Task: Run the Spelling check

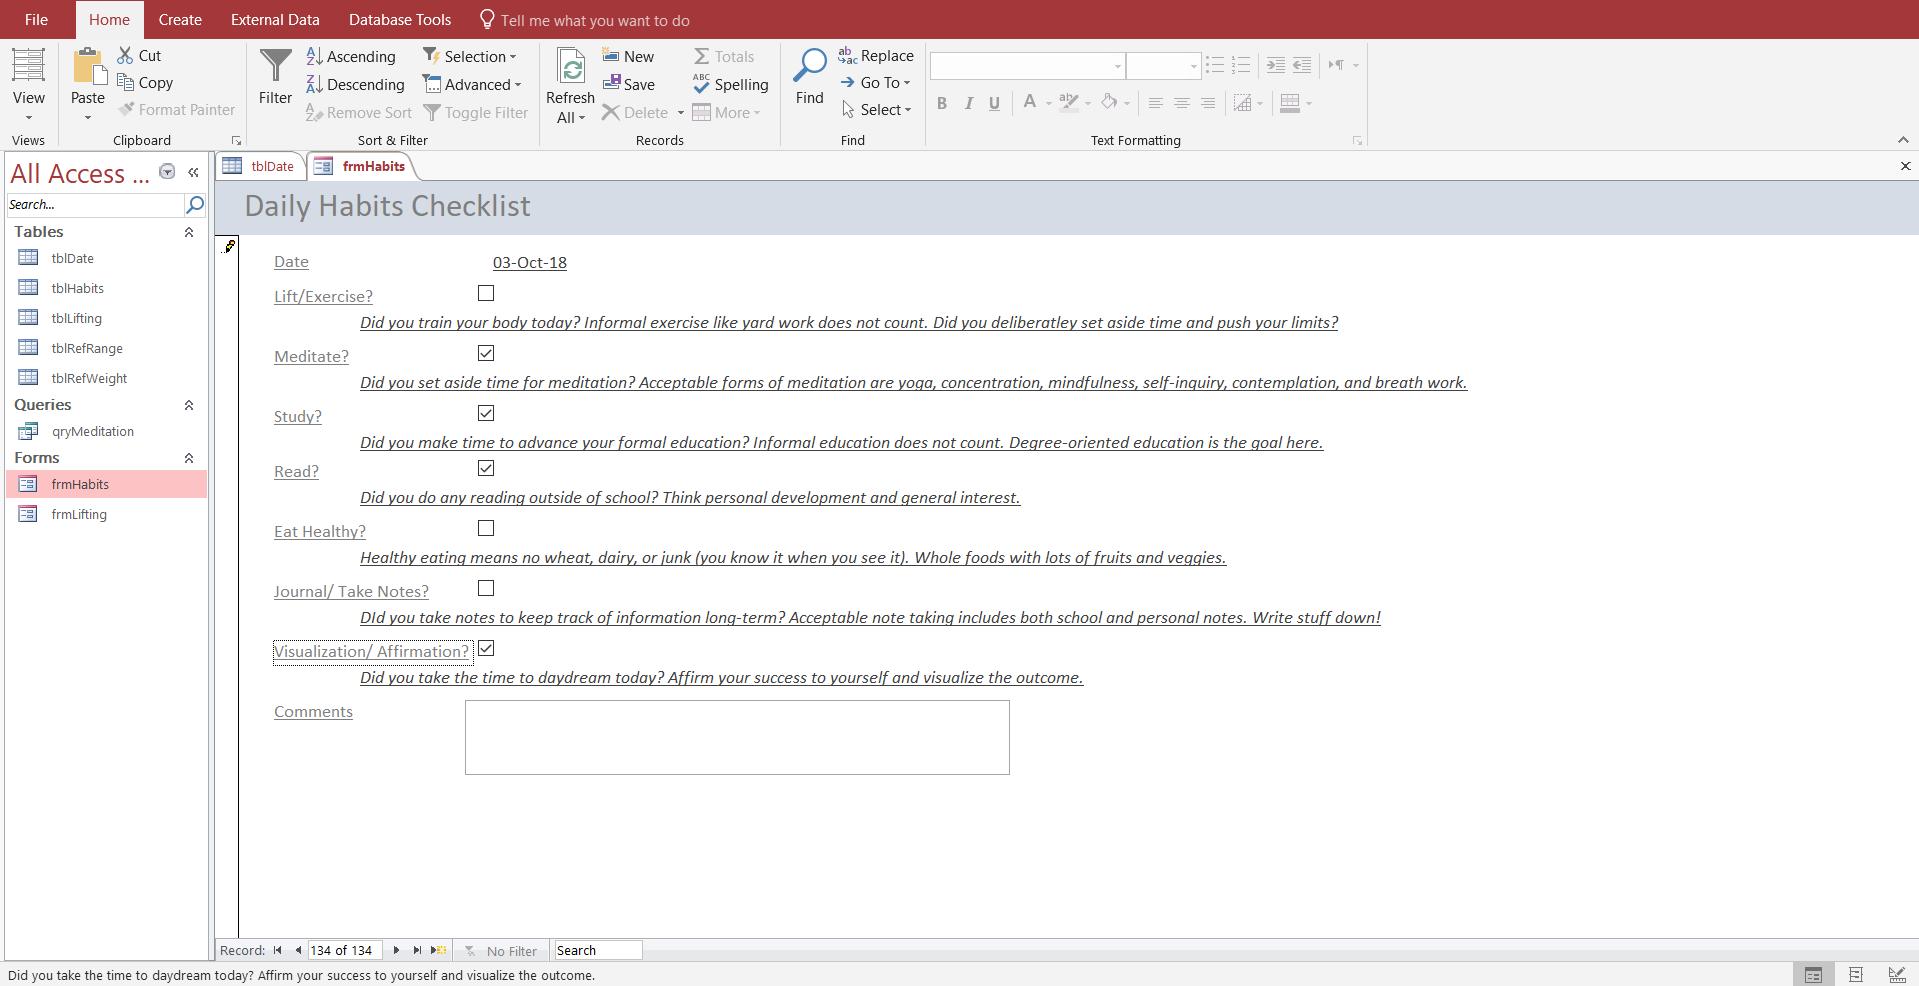Action: tap(731, 85)
